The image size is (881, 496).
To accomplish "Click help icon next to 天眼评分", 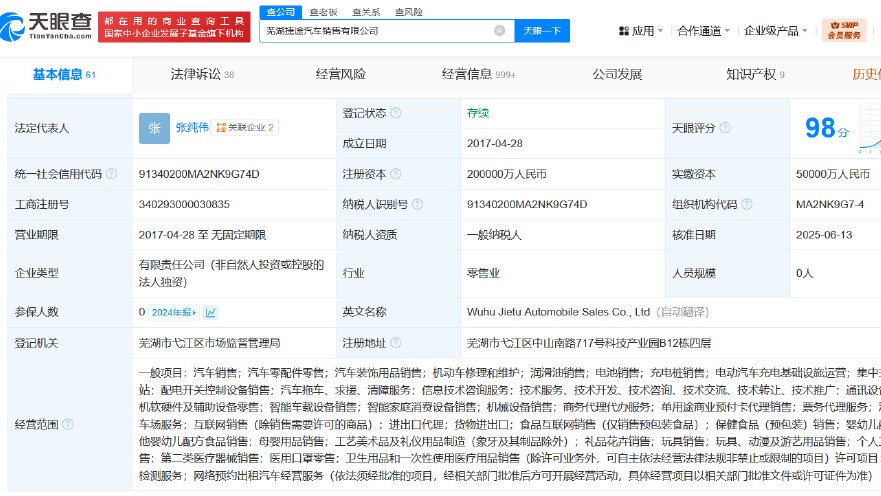I will [x=725, y=128].
